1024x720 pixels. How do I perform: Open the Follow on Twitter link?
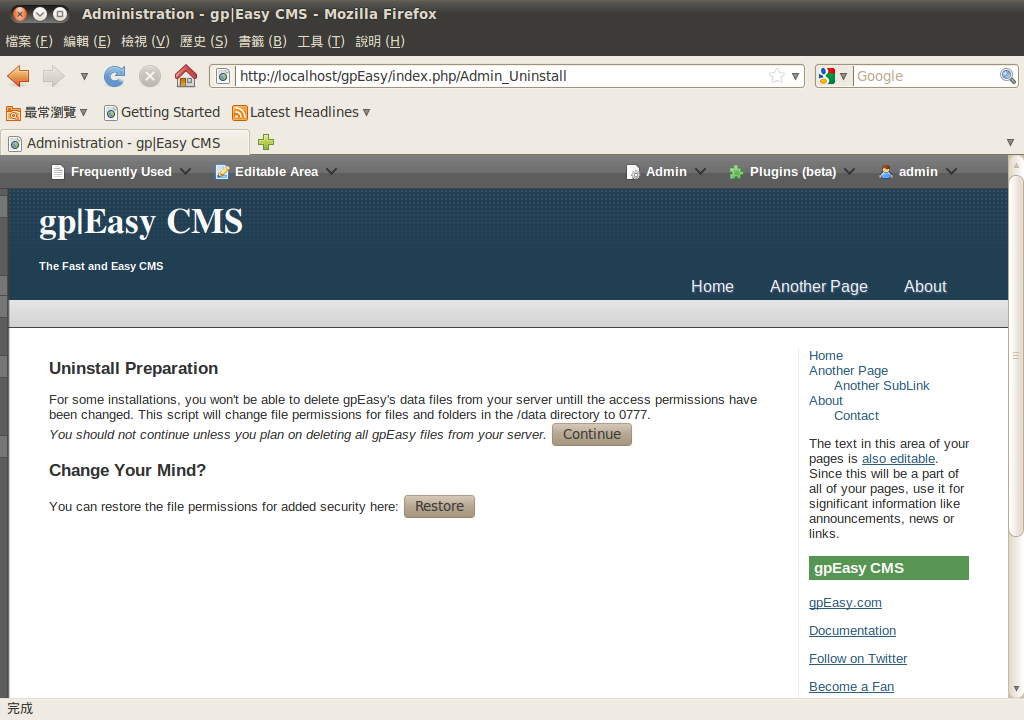[857, 659]
